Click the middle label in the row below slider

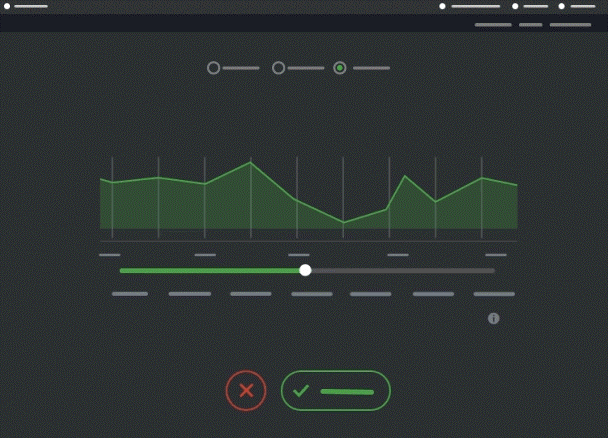[x=311, y=294]
